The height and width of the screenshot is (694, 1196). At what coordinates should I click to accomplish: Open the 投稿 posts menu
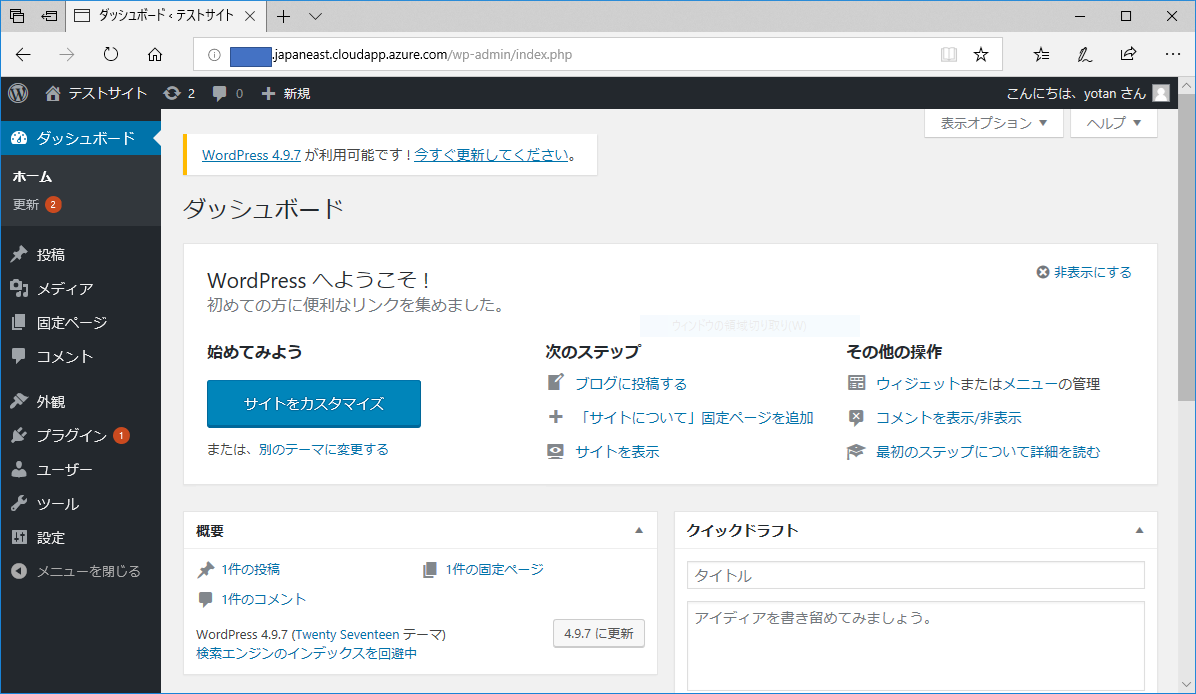pos(80,255)
